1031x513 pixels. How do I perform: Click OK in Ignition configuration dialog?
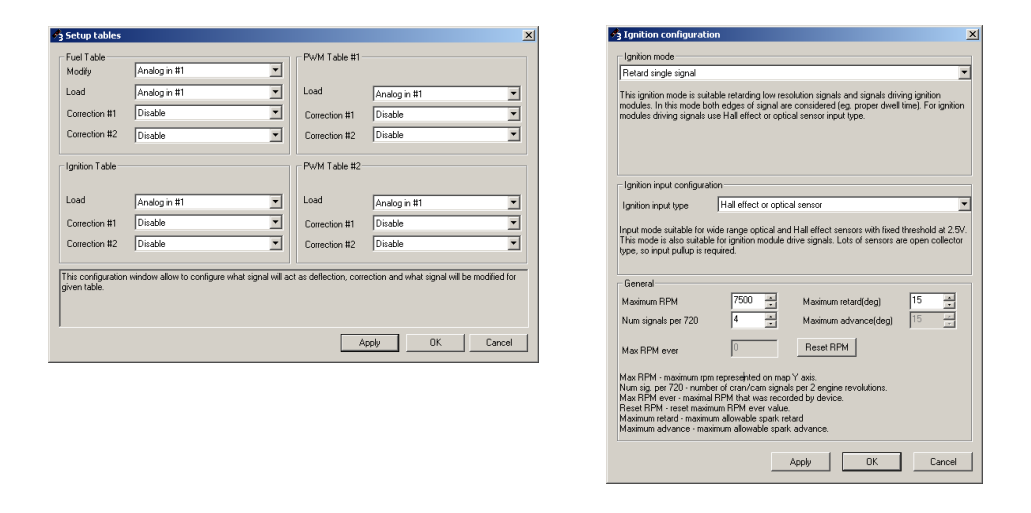coord(871,461)
